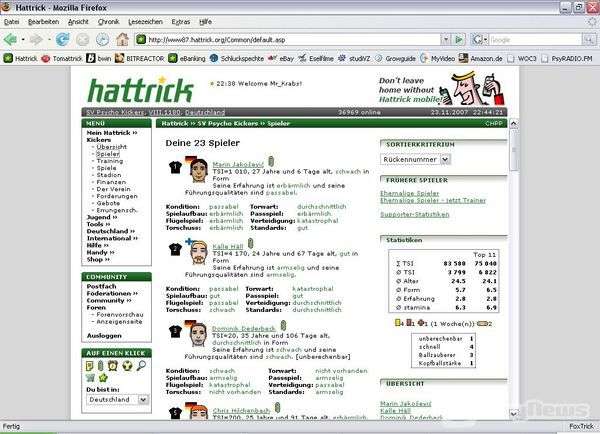Open the eBay bookmark
600x434 pixels.
coord(281,58)
